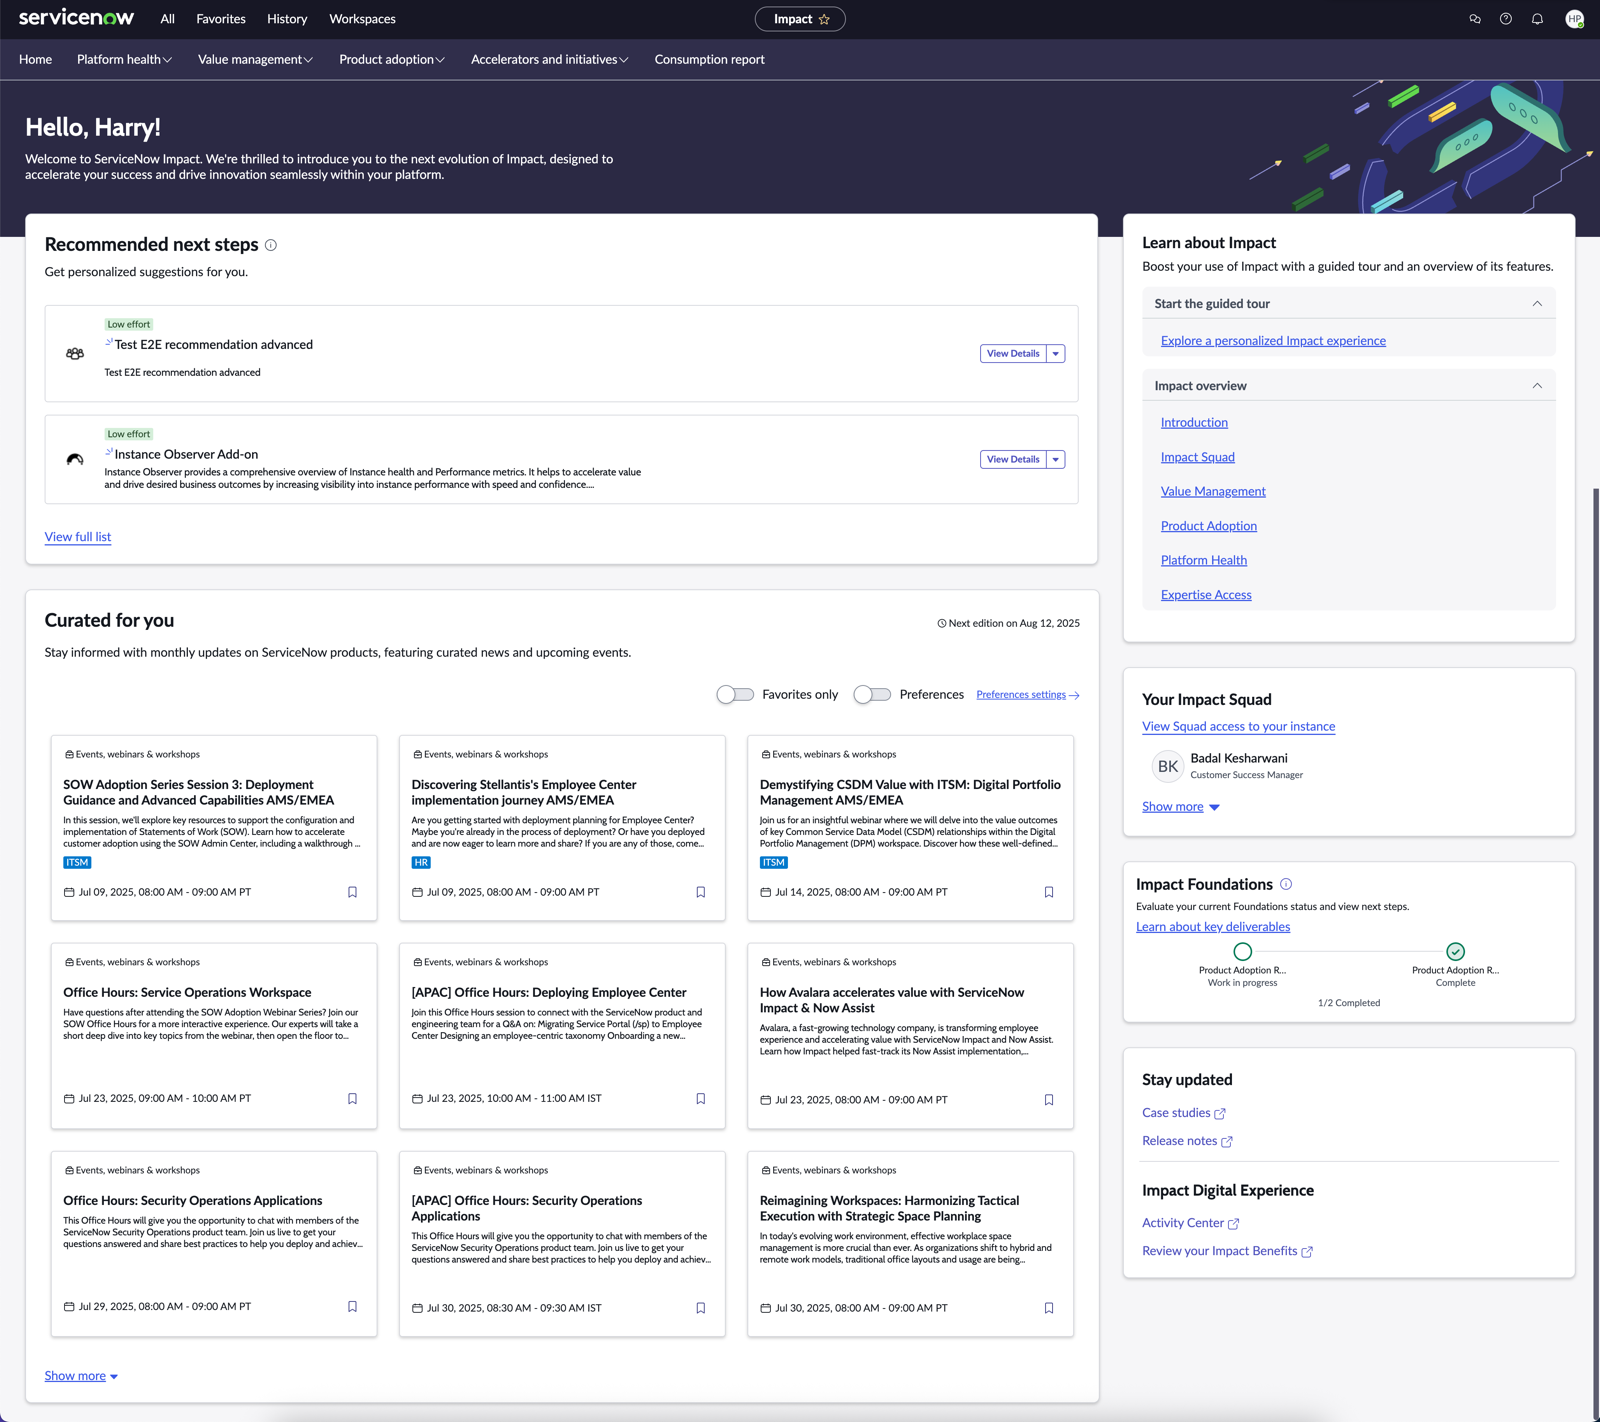The width and height of the screenshot is (1600, 1422).
Task: Expand the Value management menu
Action: point(255,60)
